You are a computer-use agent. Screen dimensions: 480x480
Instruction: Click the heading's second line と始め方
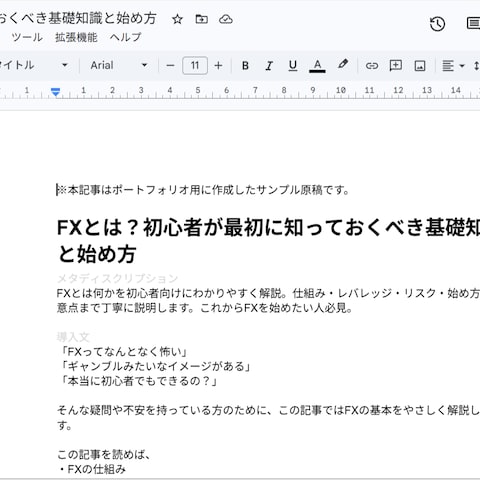point(97,254)
